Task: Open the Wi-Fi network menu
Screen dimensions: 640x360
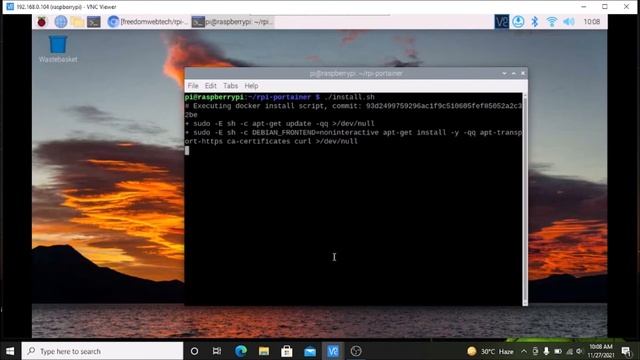Action: (552, 22)
